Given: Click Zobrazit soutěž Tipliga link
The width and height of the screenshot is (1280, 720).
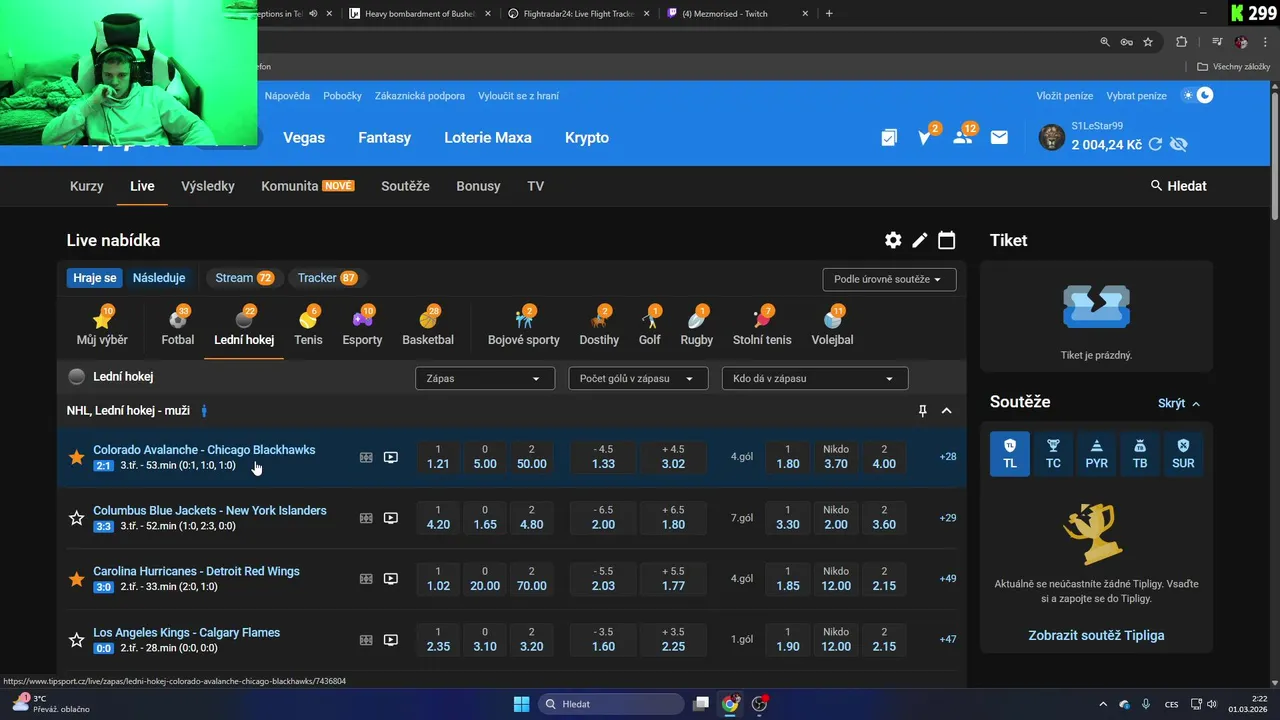Looking at the screenshot, I should click(1096, 635).
